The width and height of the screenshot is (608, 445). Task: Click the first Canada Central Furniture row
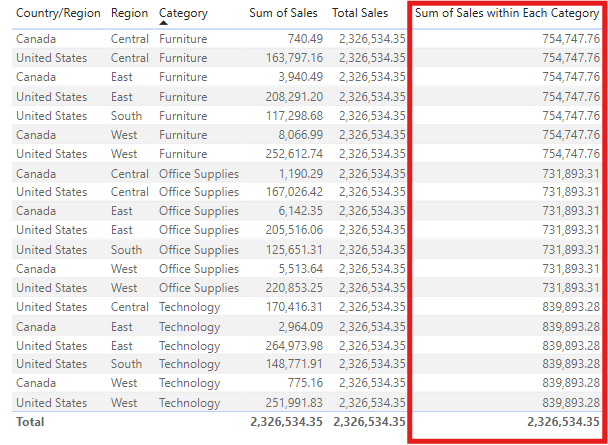coord(308,39)
